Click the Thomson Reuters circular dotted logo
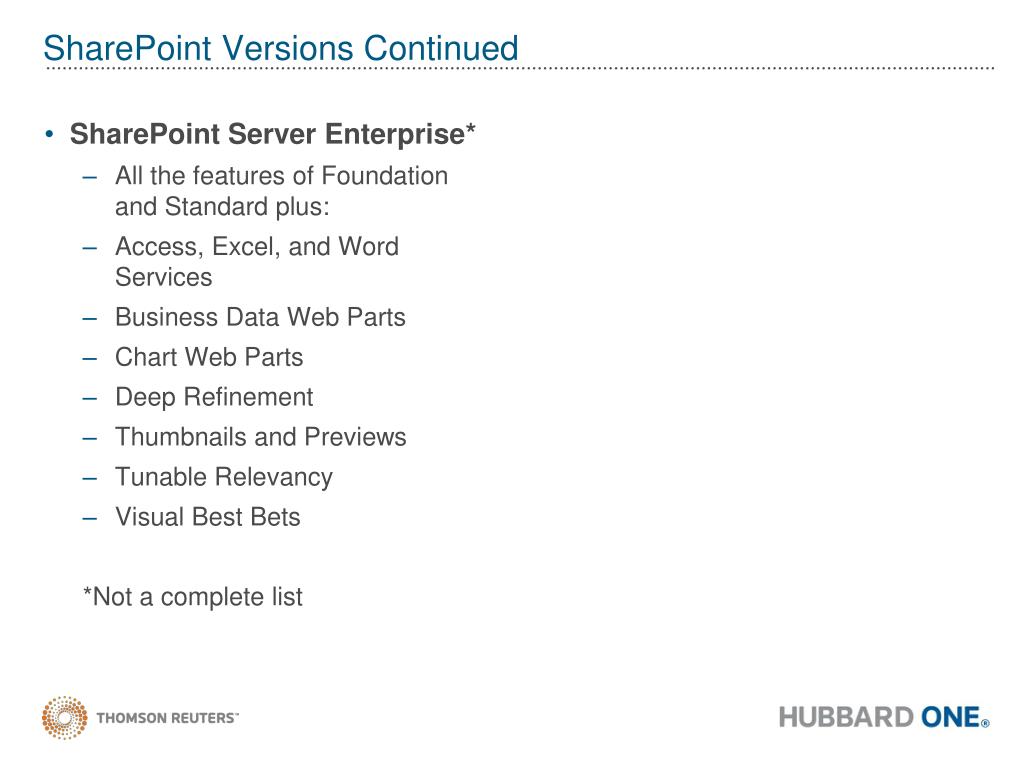Viewport: 1024px width, 768px height. (65, 718)
